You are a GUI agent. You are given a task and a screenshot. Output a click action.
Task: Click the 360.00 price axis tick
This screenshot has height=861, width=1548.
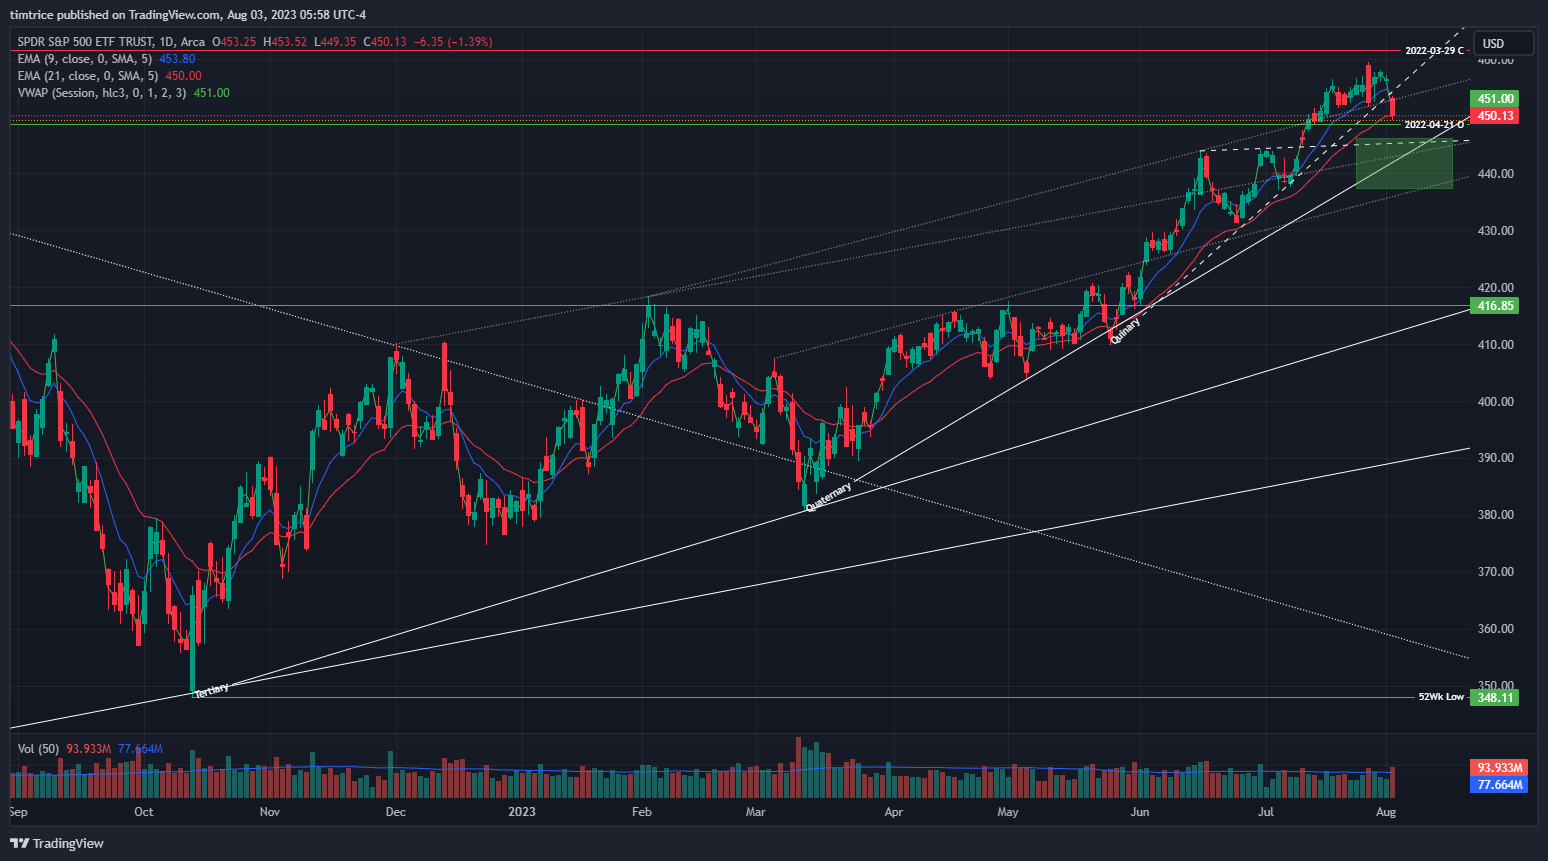click(1496, 629)
